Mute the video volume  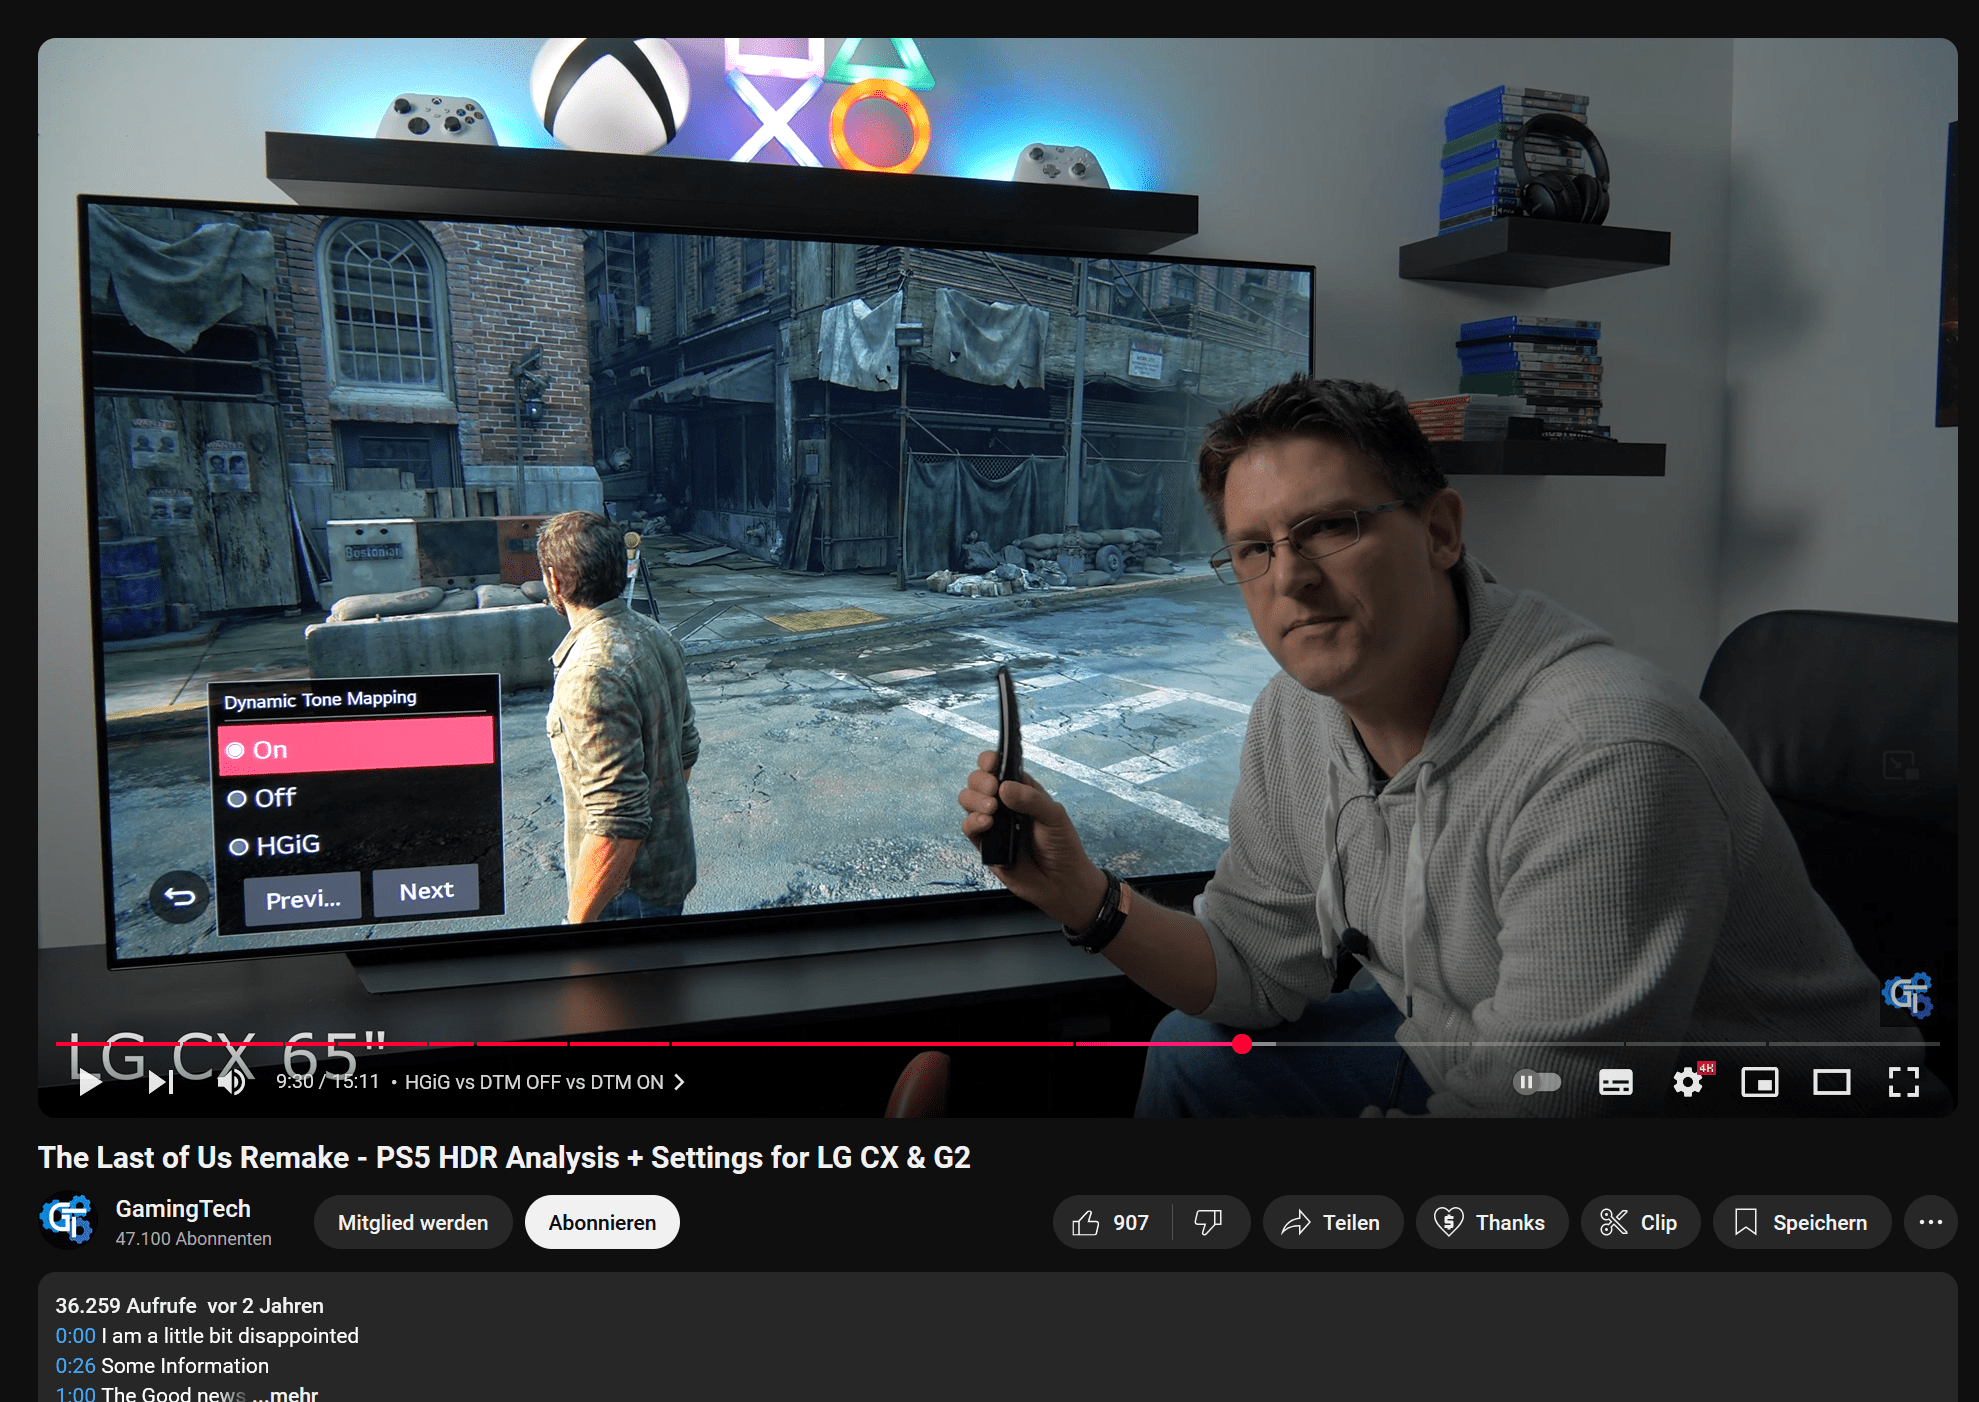232,1082
